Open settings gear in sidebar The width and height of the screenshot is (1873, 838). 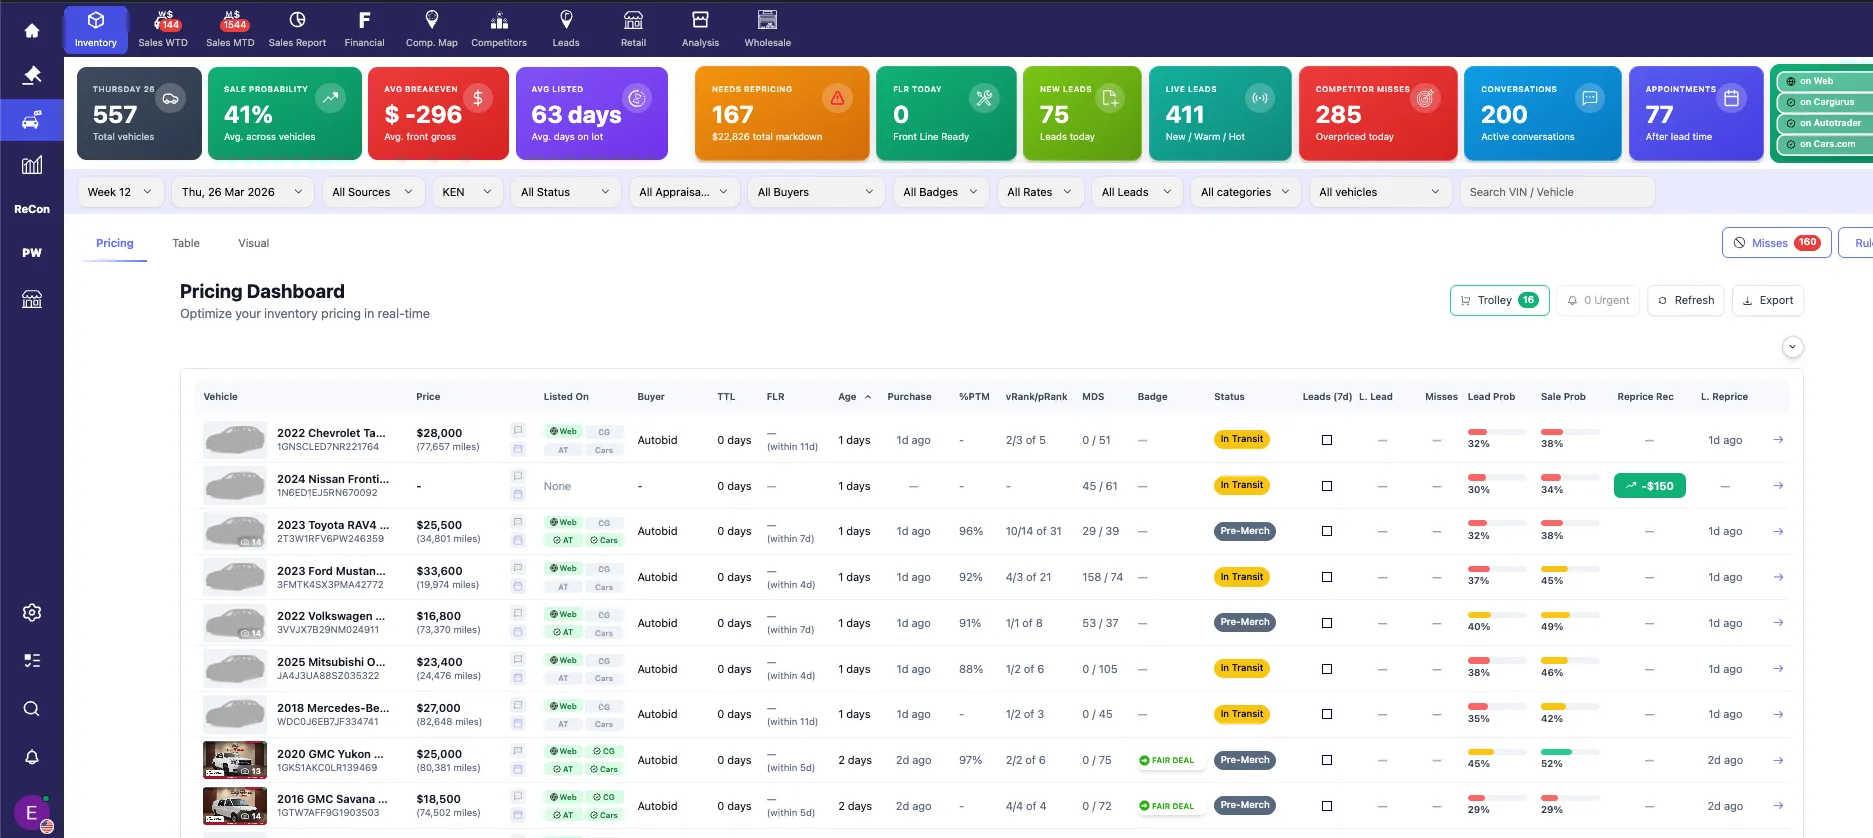32,612
